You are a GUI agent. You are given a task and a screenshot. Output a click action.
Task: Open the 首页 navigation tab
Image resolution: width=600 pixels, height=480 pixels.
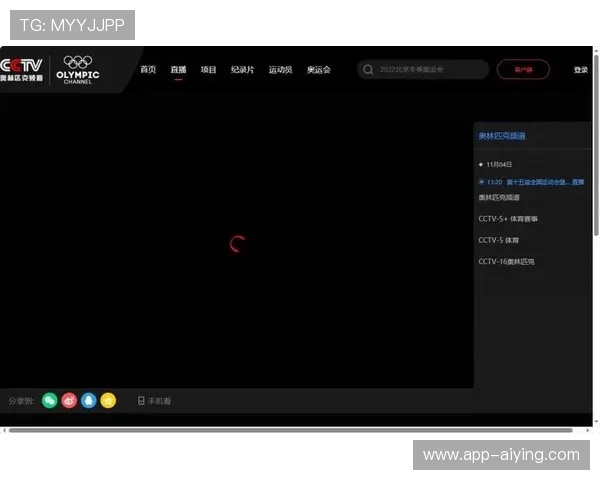click(148, 70)
